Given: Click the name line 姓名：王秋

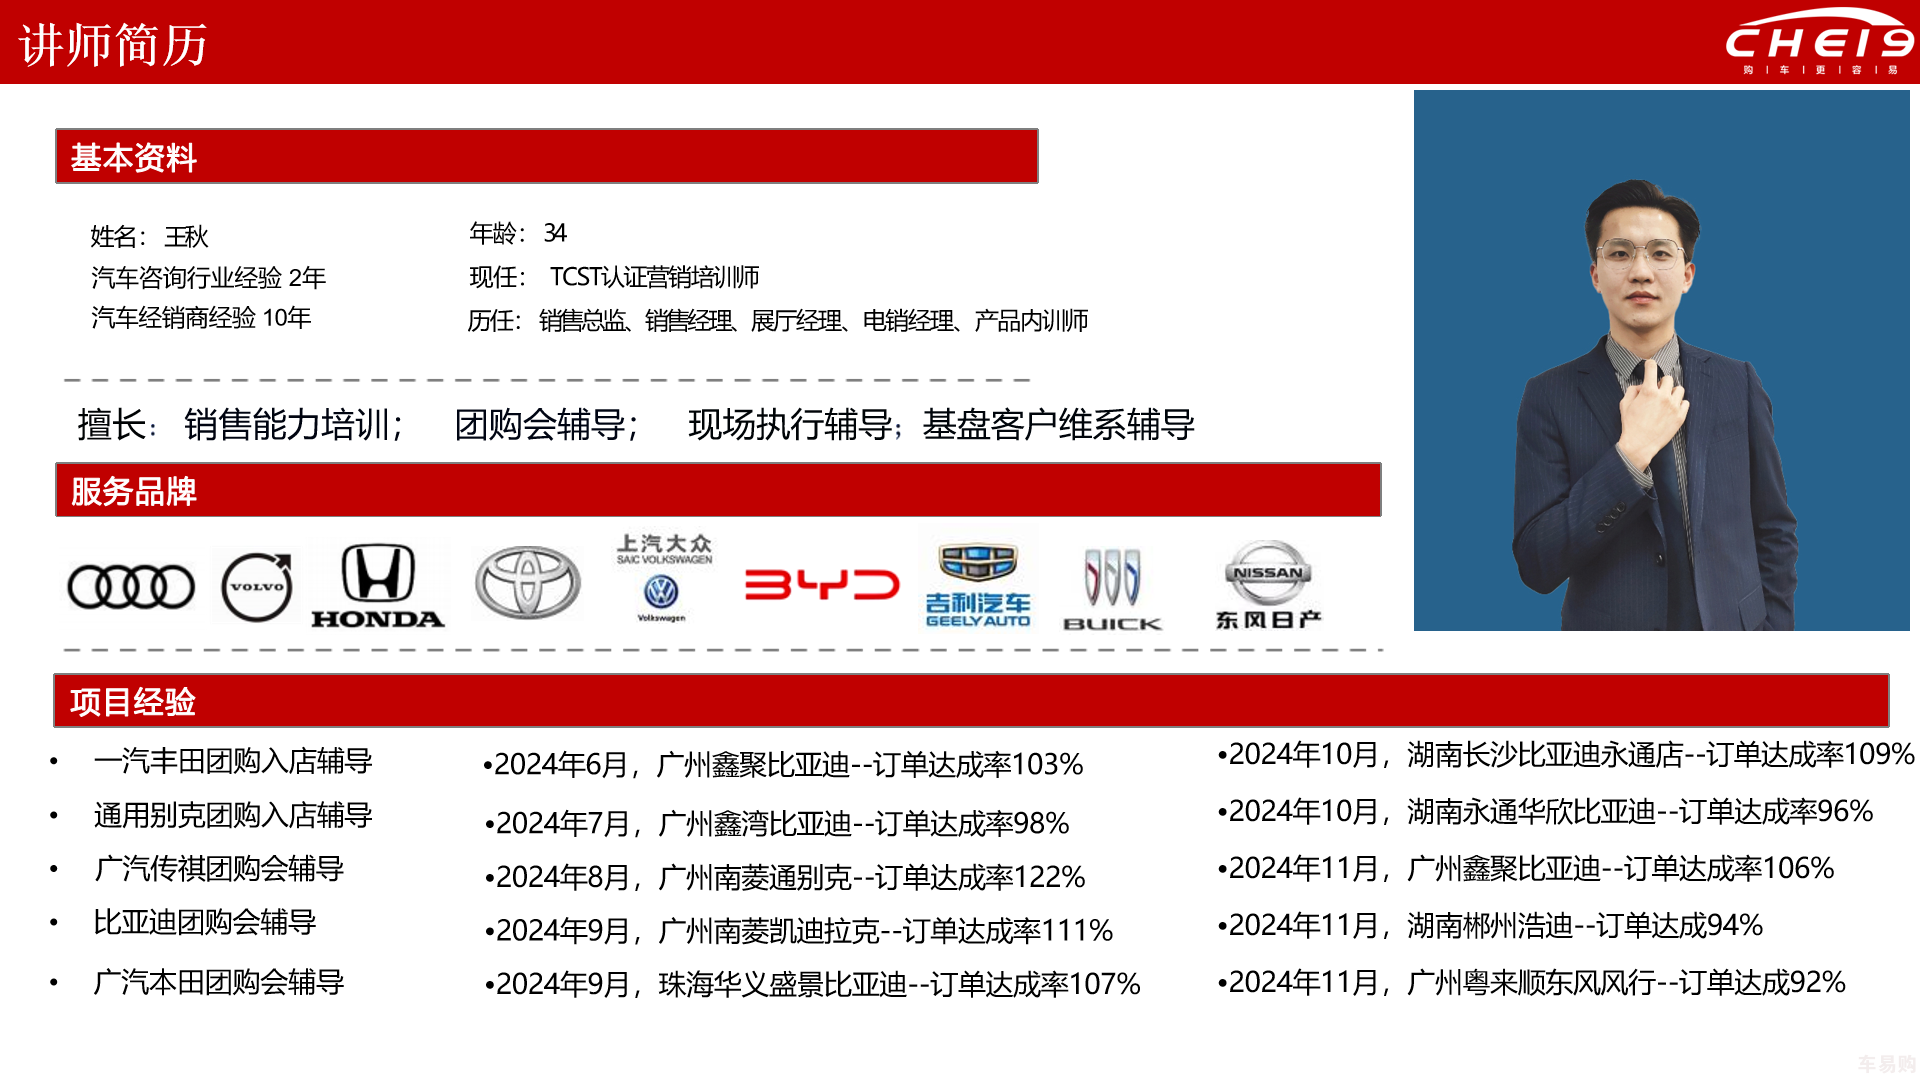Looking at the screenshot, I should point(149,237).
